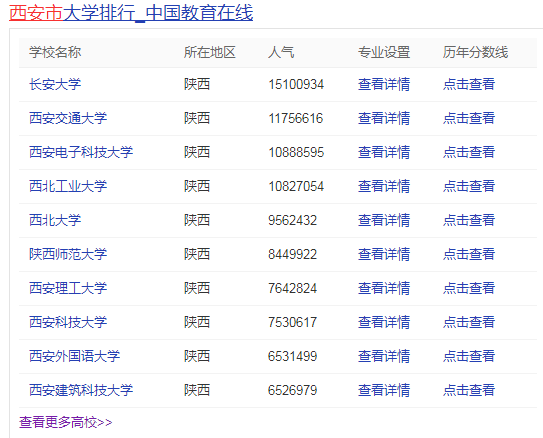View 点击查看 score lines for 西安科技大学
This screenshot has width=543, height=438.
[469, 322]
